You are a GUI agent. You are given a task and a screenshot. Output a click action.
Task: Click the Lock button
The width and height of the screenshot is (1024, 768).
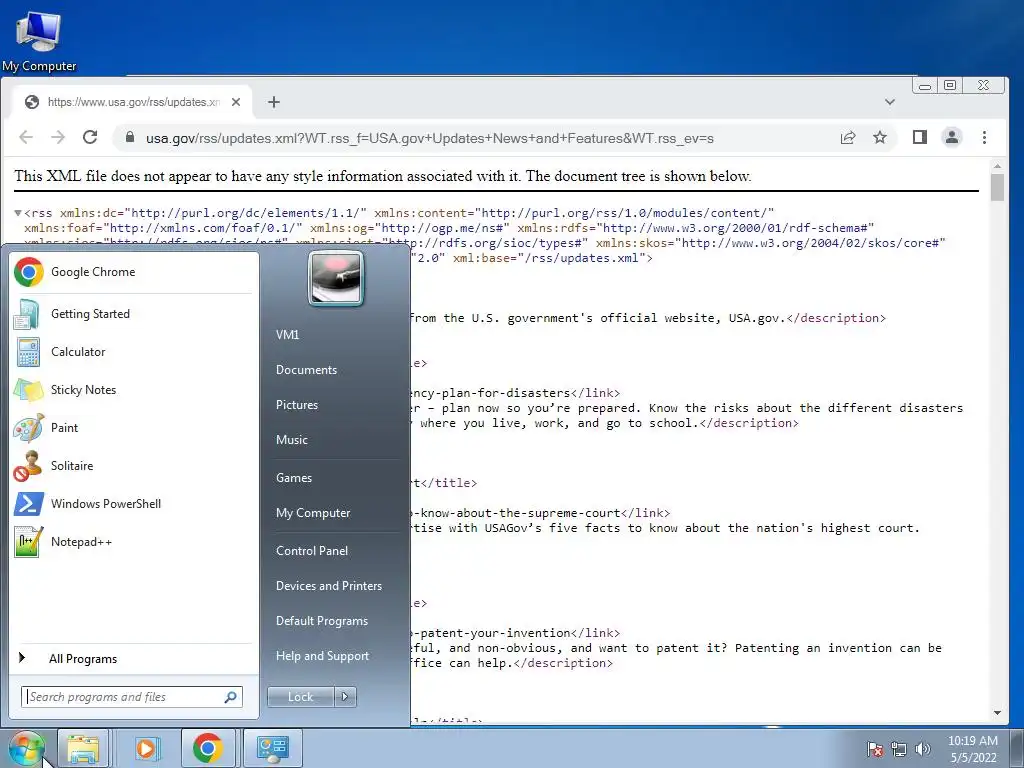point(300,697)
